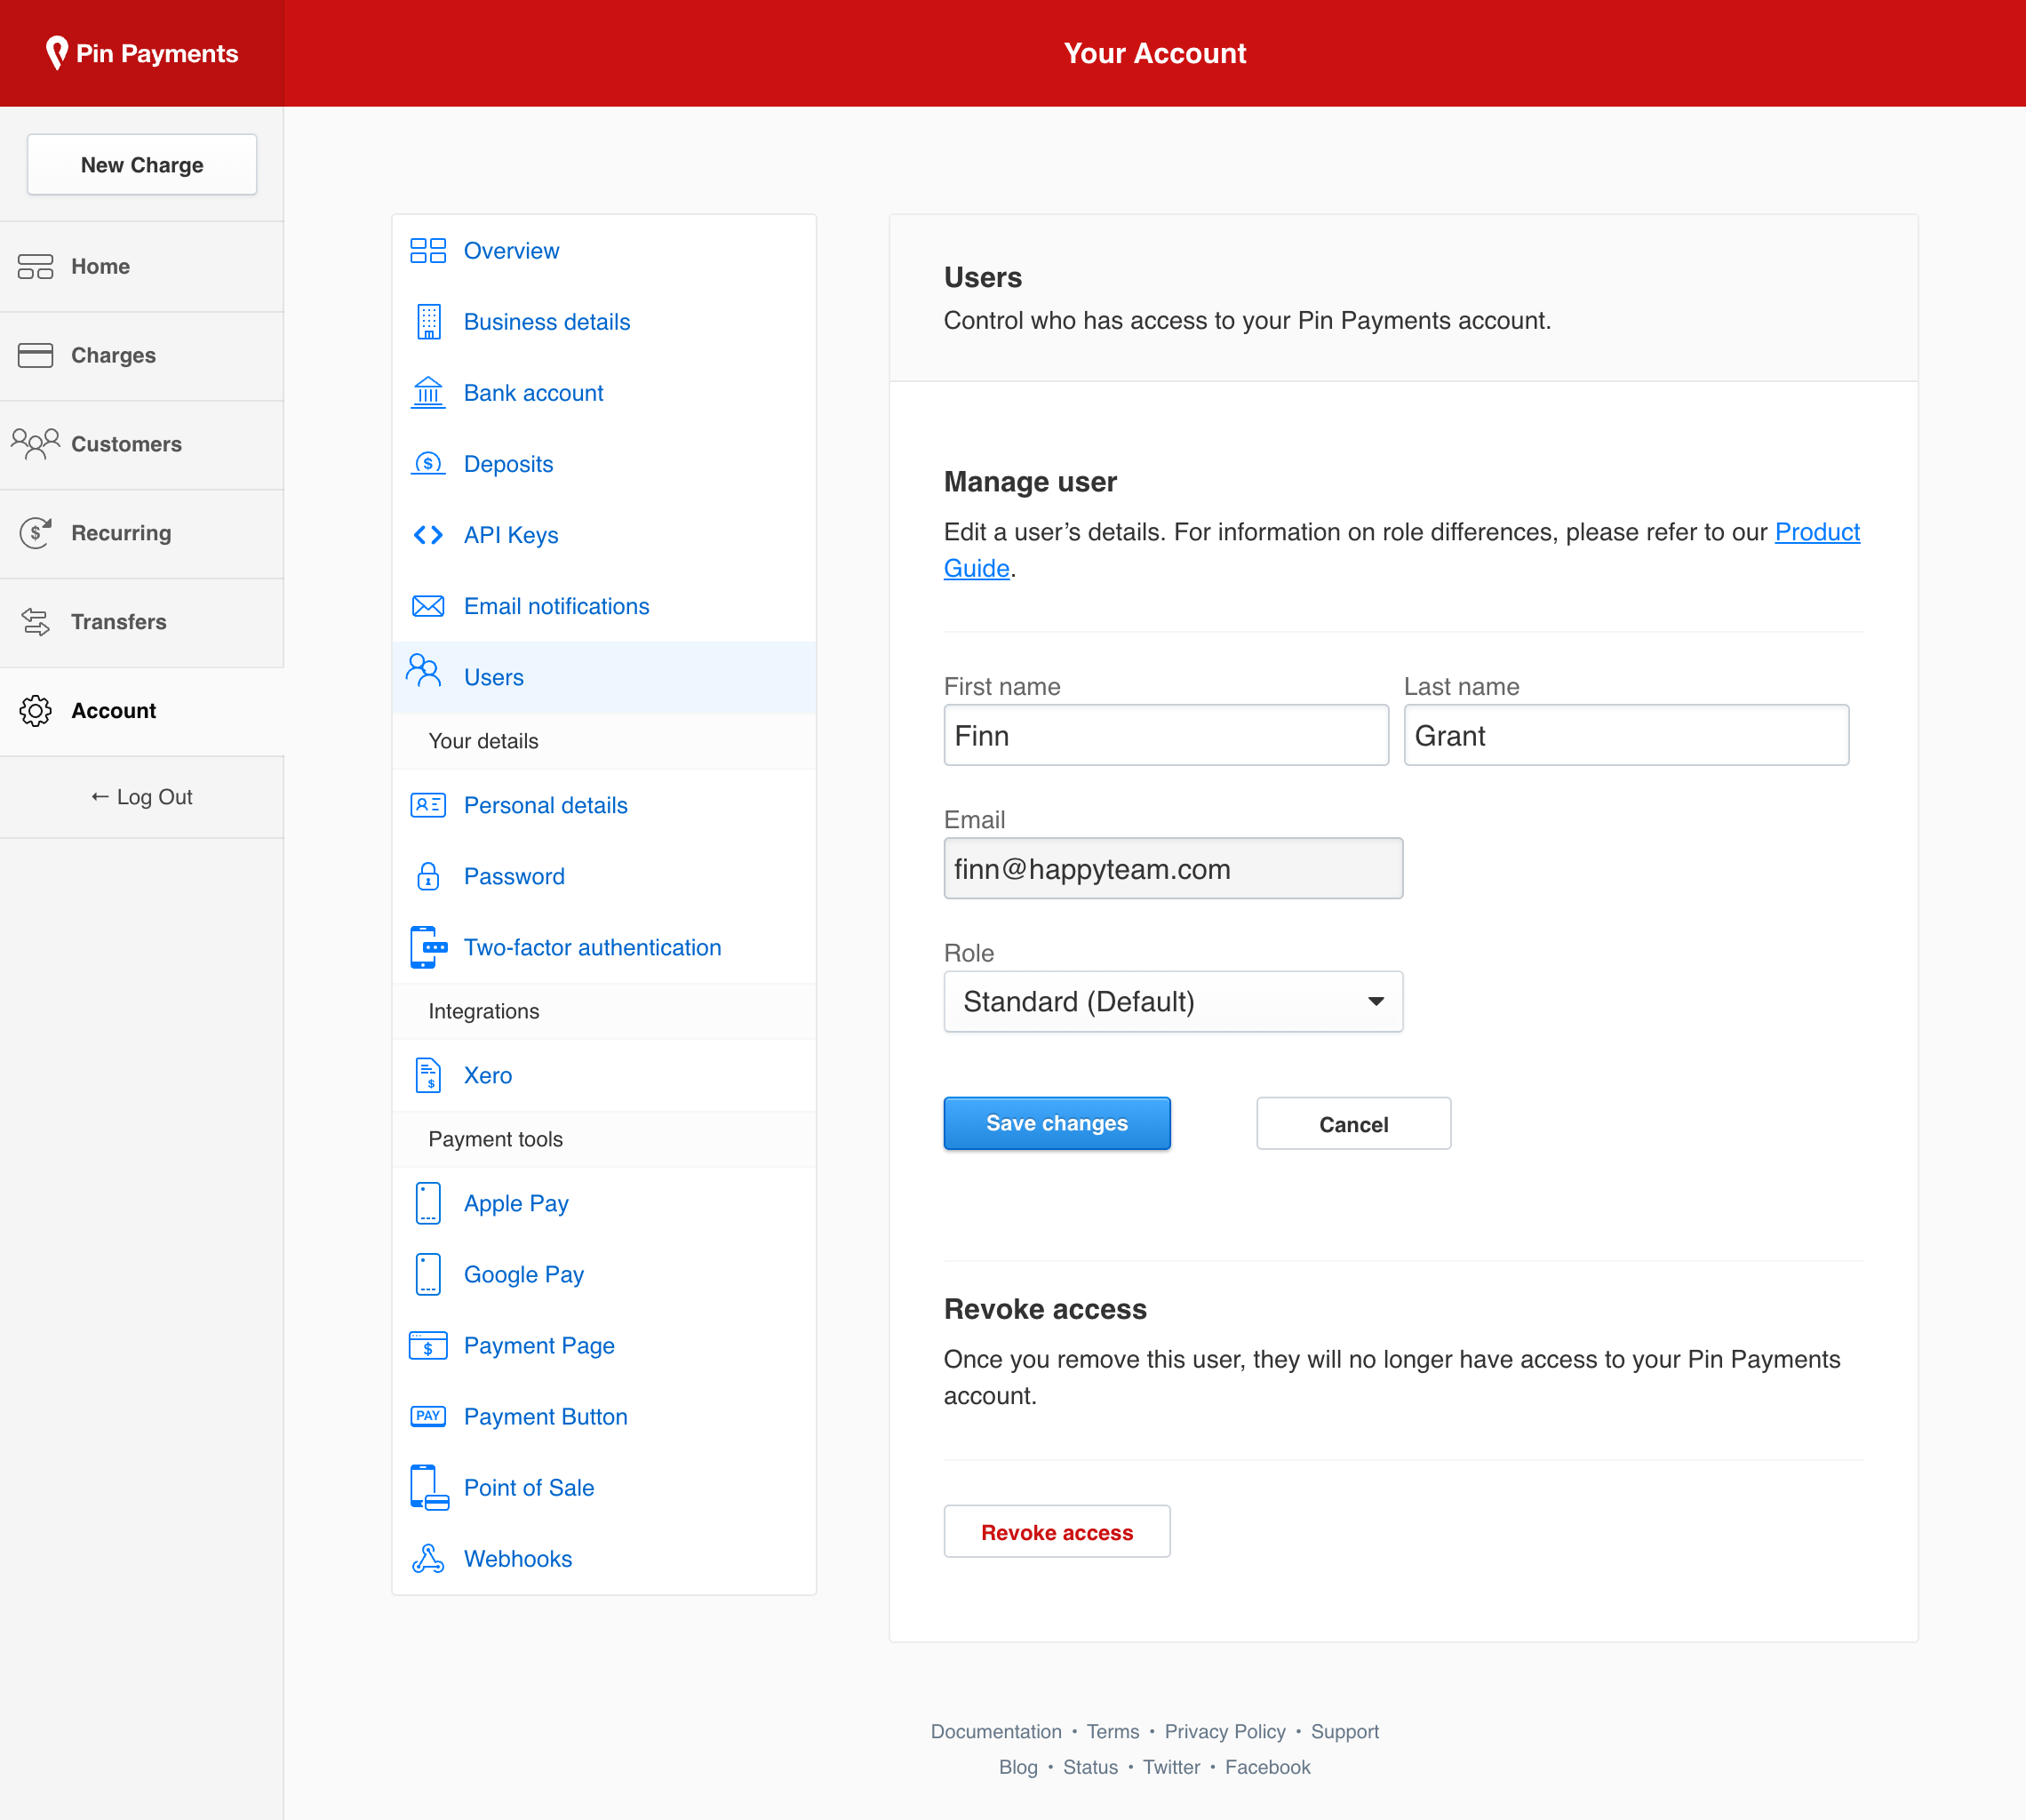This screenshot has height=1820, width=2026.
Task: Open the Overview account page
Action: click(x=604, y=250)
